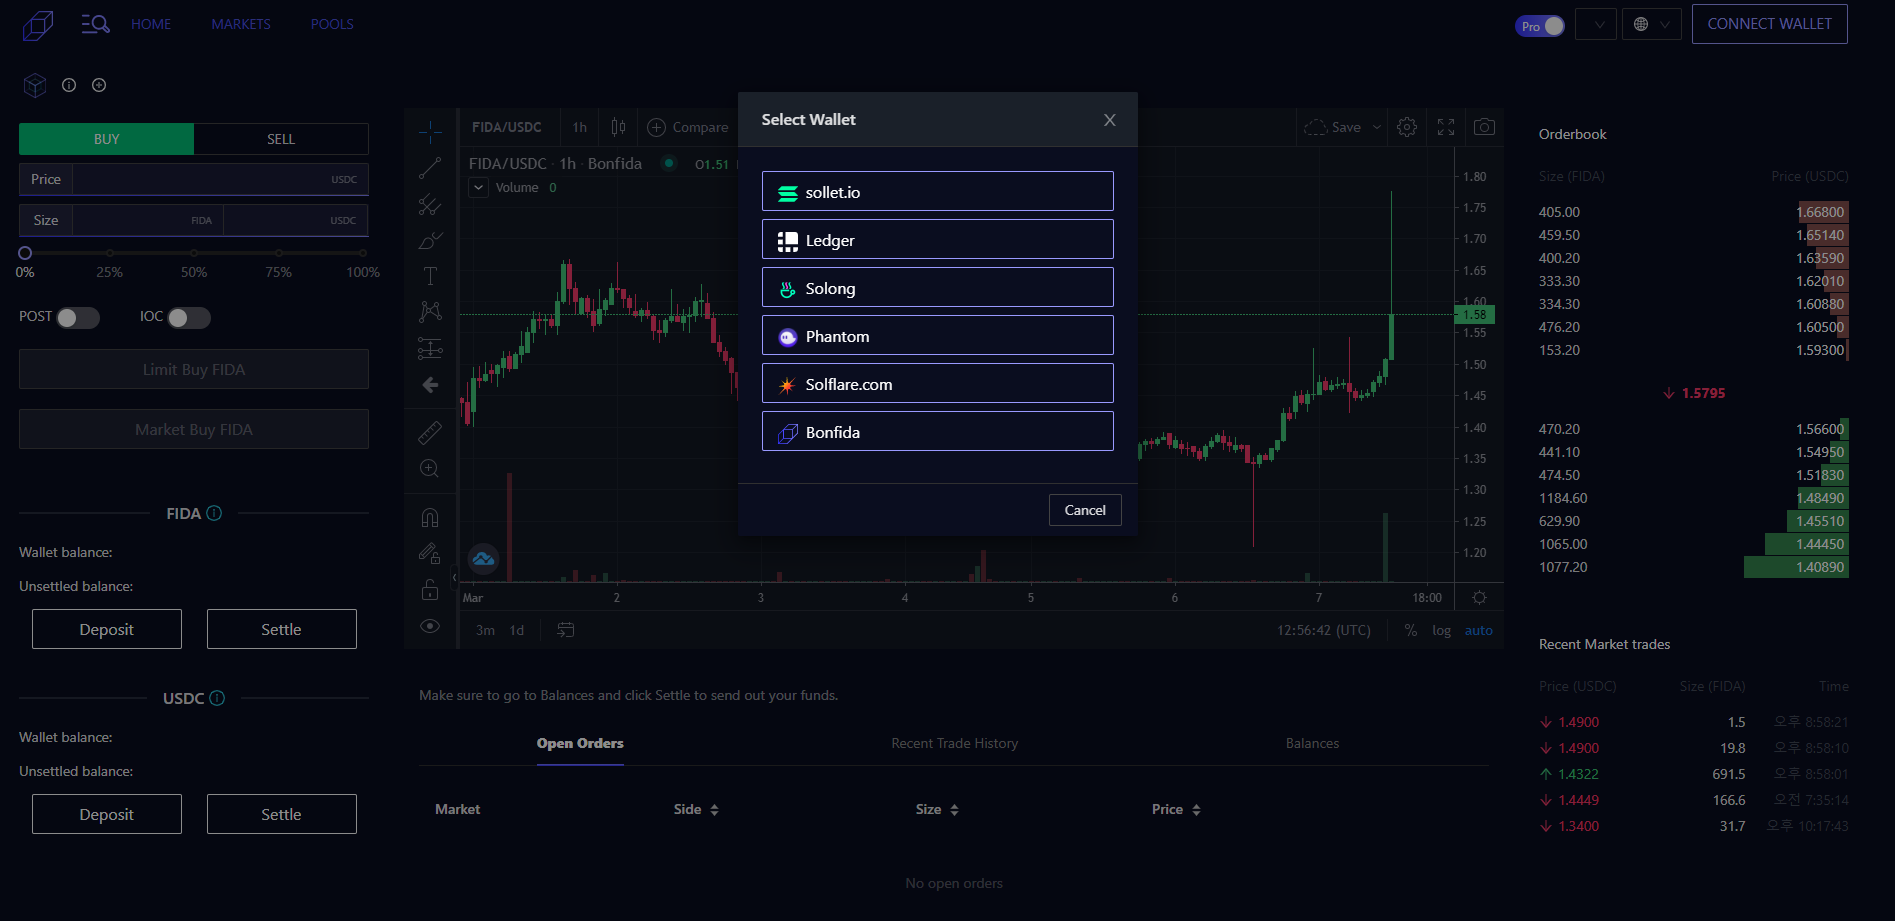Set order size slider to 50%
The image size is (1895, 921).
194,253
